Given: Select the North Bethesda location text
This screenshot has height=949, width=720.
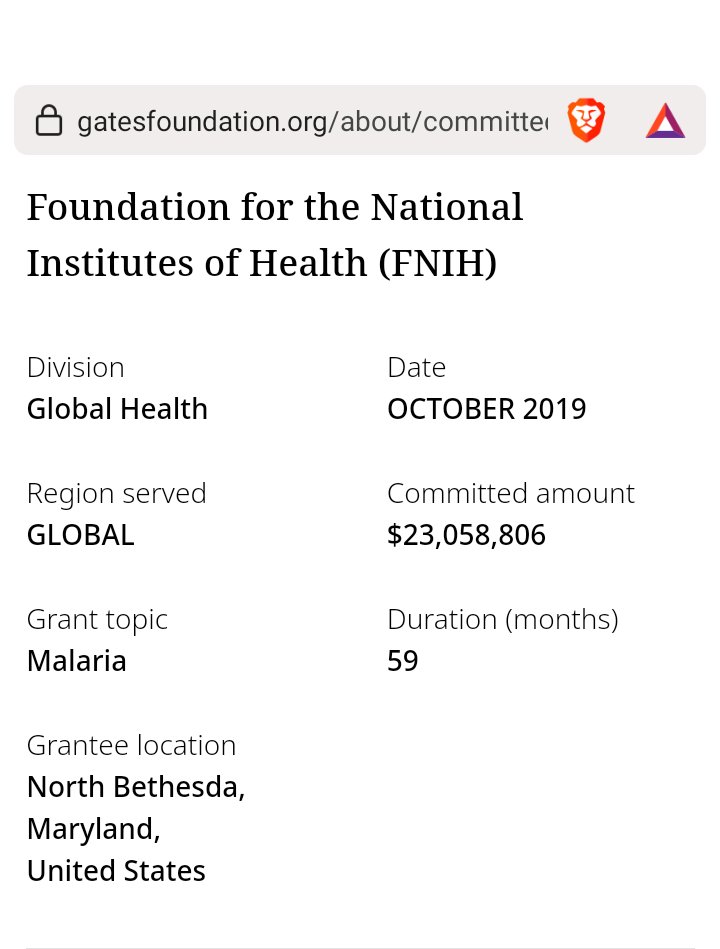Looking at the screenshot, I should (x=136, y=787).
